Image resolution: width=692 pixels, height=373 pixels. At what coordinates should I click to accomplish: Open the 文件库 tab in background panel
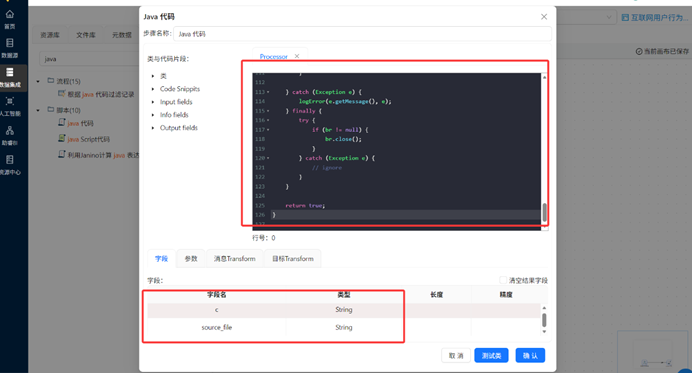[86, 35]
